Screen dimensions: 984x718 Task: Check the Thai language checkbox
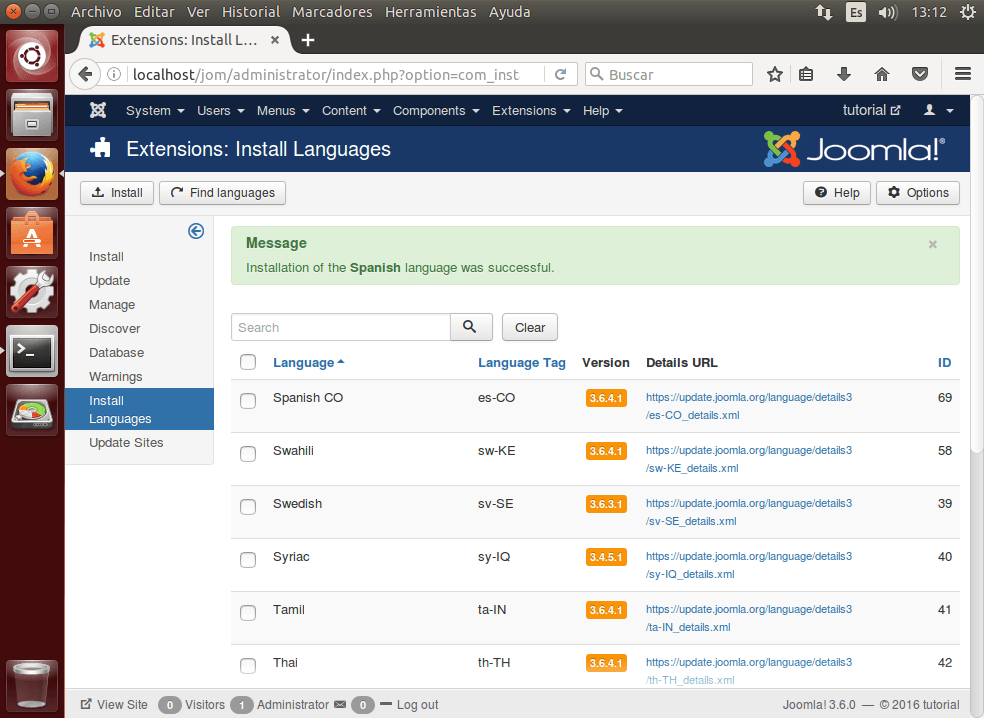248,666
